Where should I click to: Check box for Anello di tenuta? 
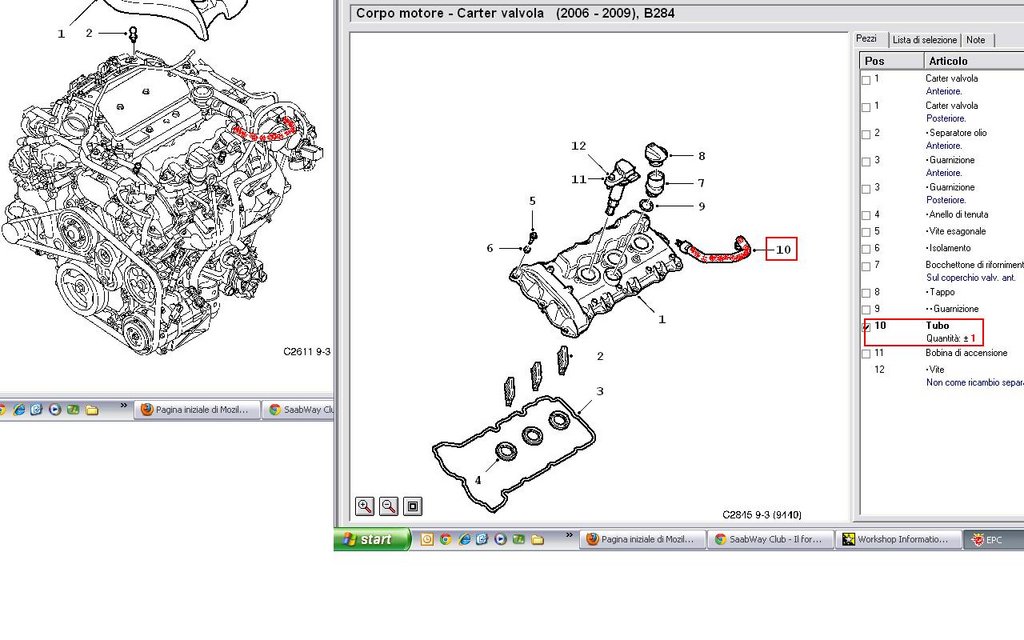click(x=866, y=216)
